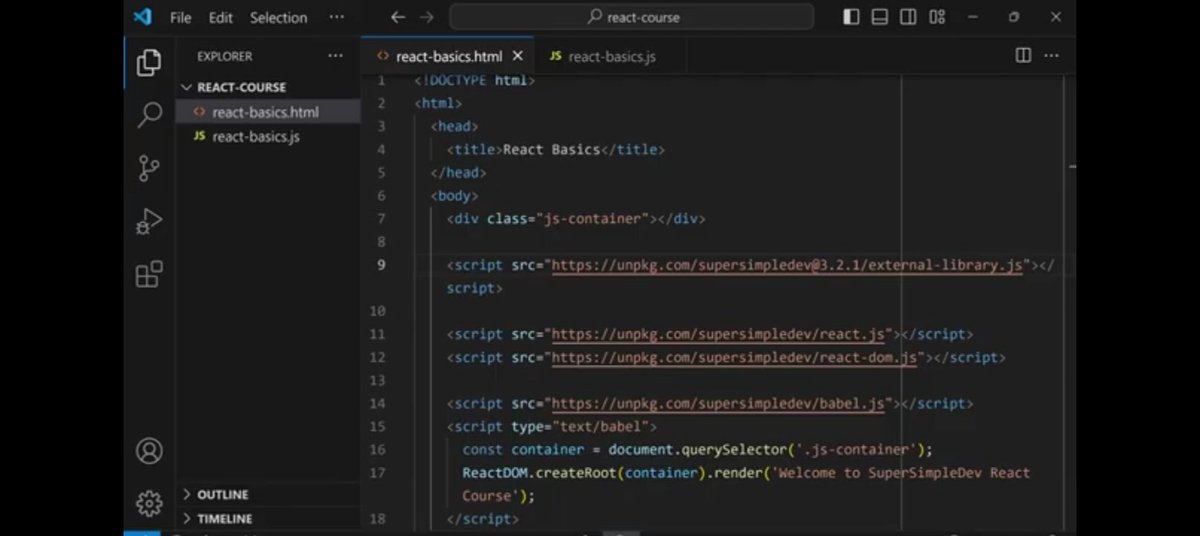
Task: Click the 'js-container' class value on line 7
Action: (594, 219)
